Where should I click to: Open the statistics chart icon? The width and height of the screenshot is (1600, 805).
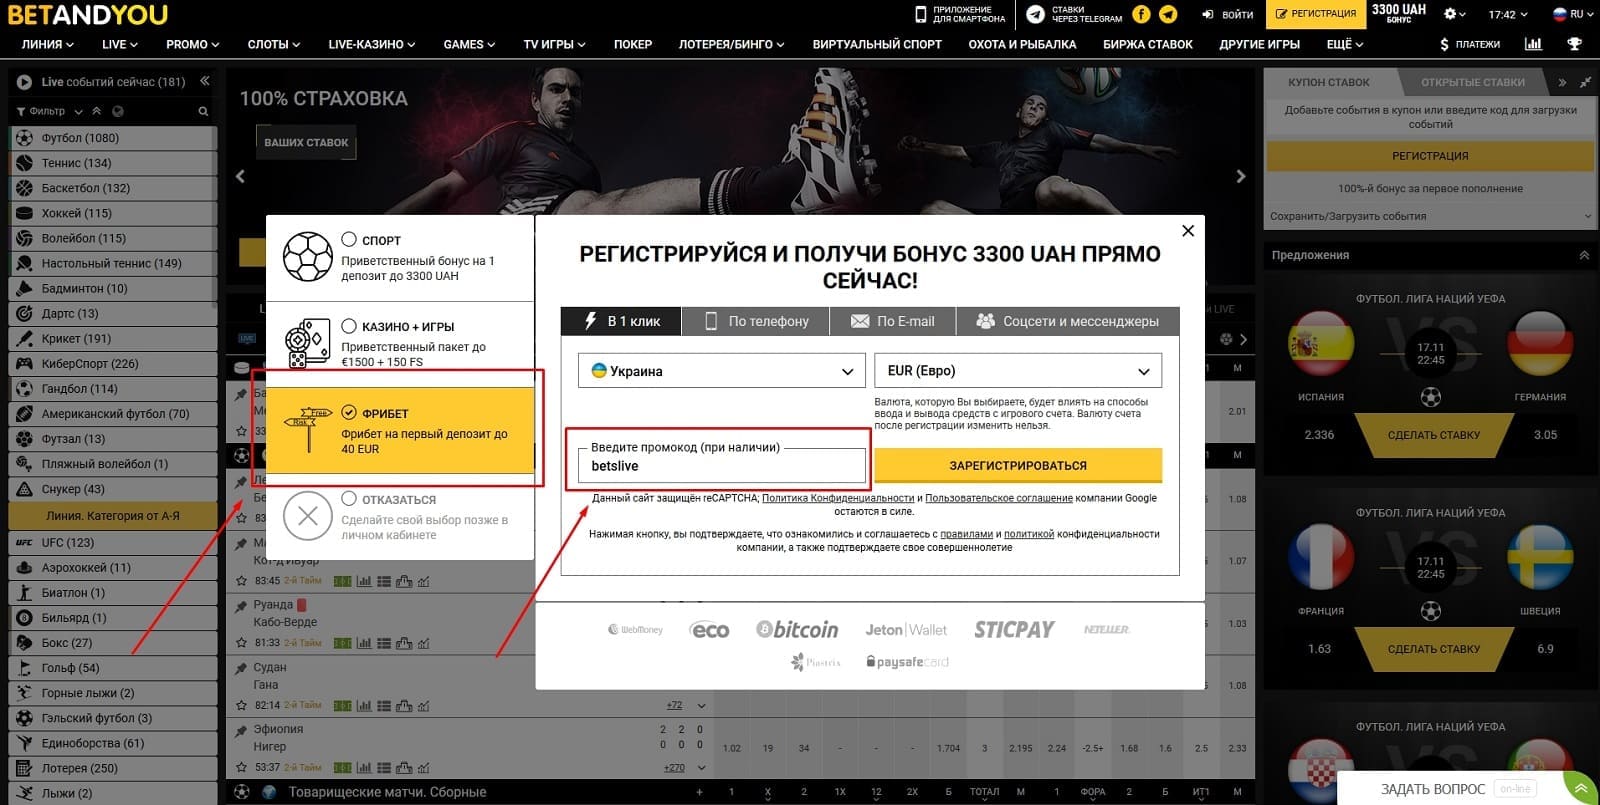[x=1533, y=44]
